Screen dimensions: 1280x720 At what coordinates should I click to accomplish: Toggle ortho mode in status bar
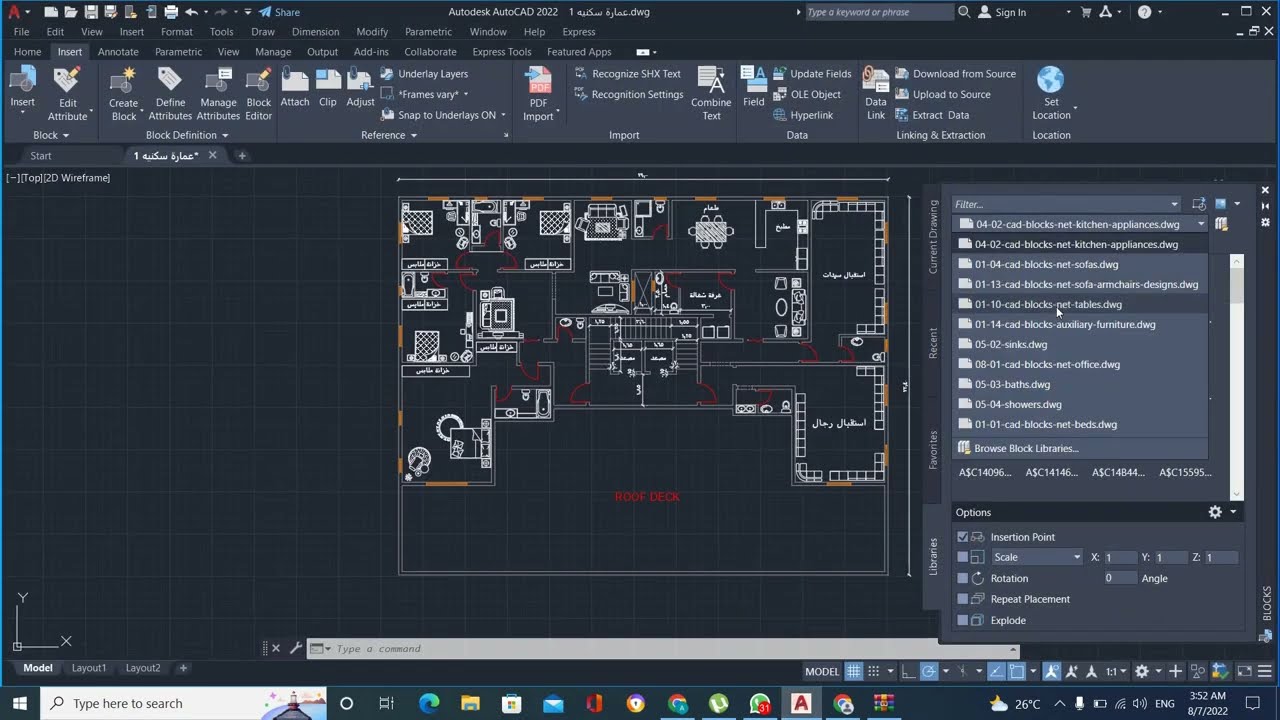pyautogui.click(x=908, y=671)
